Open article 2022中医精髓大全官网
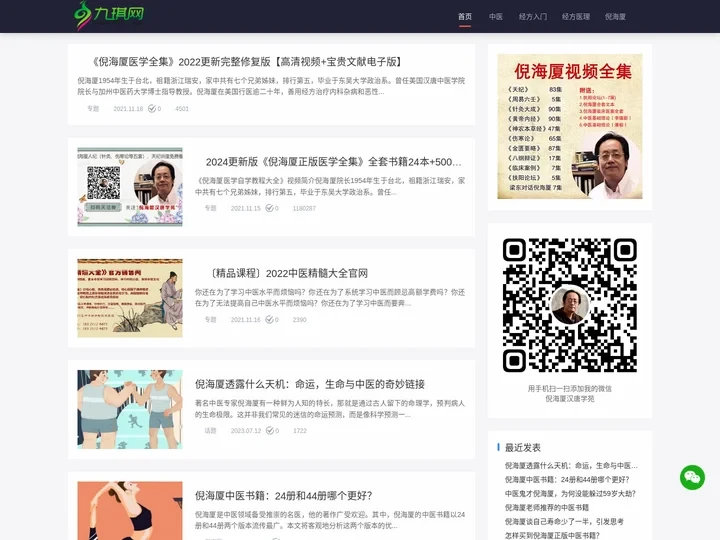The width and height of the screenshot is (720, 540). [287, 273]
